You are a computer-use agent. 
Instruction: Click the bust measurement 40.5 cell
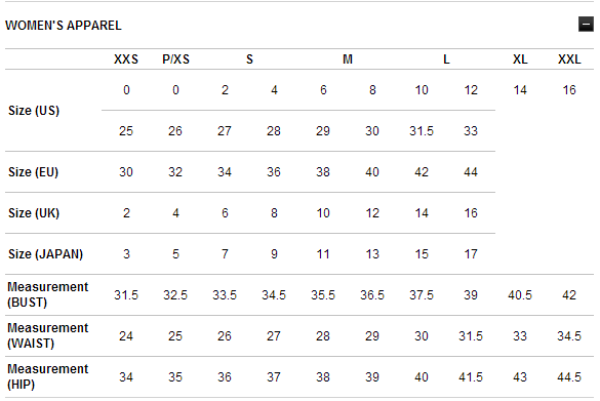[x=520, y=295]
